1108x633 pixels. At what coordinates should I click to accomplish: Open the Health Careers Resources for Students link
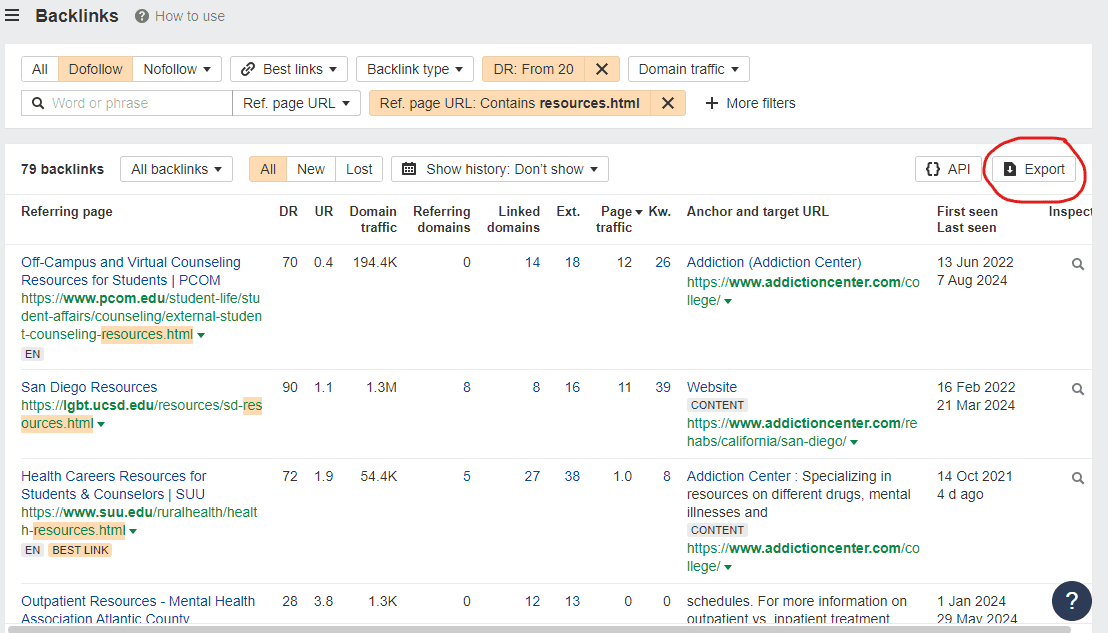point(114,485)
